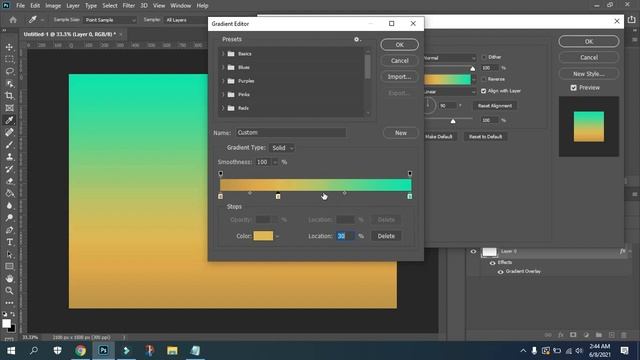Delete the selected color stop
Image resolution: width=640 pixels, height=360 pixels.
tap(386, 236)
